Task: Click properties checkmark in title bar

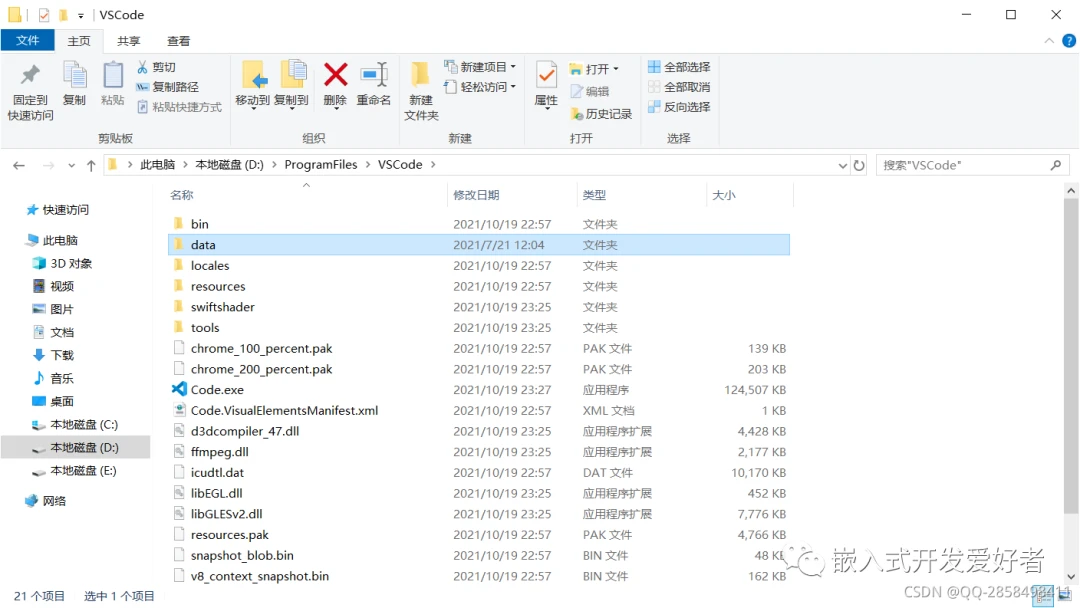Action: click(43, 14)
